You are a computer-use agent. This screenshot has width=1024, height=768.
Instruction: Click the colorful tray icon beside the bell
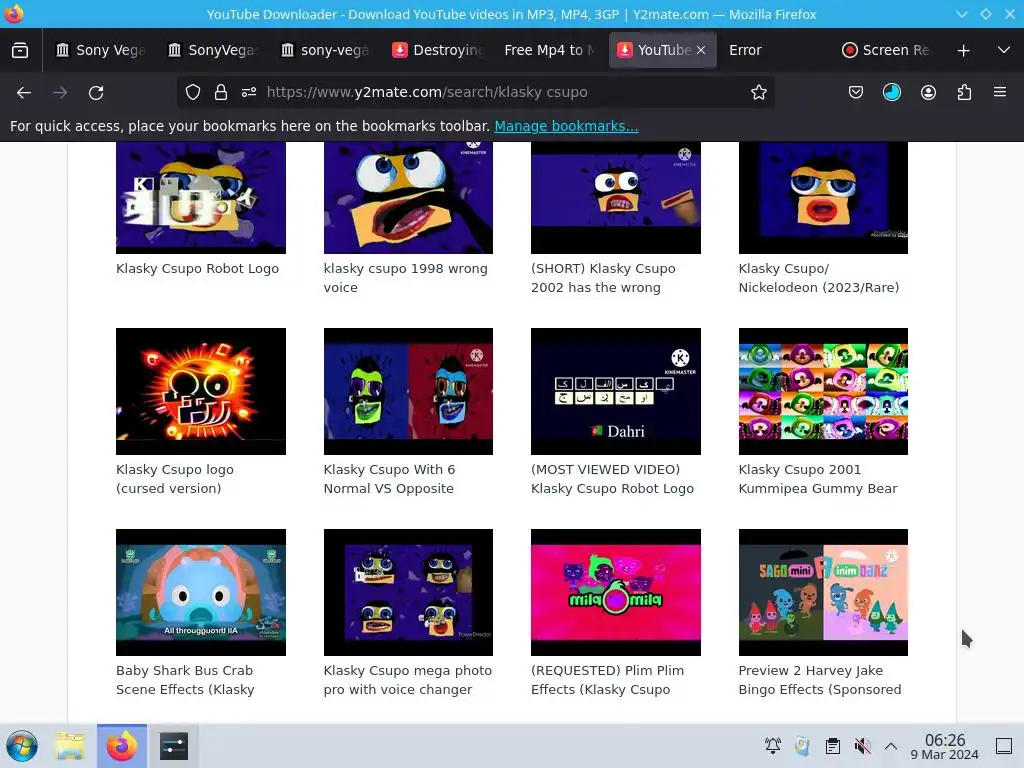pyautogui.click(x=802, y=745)
